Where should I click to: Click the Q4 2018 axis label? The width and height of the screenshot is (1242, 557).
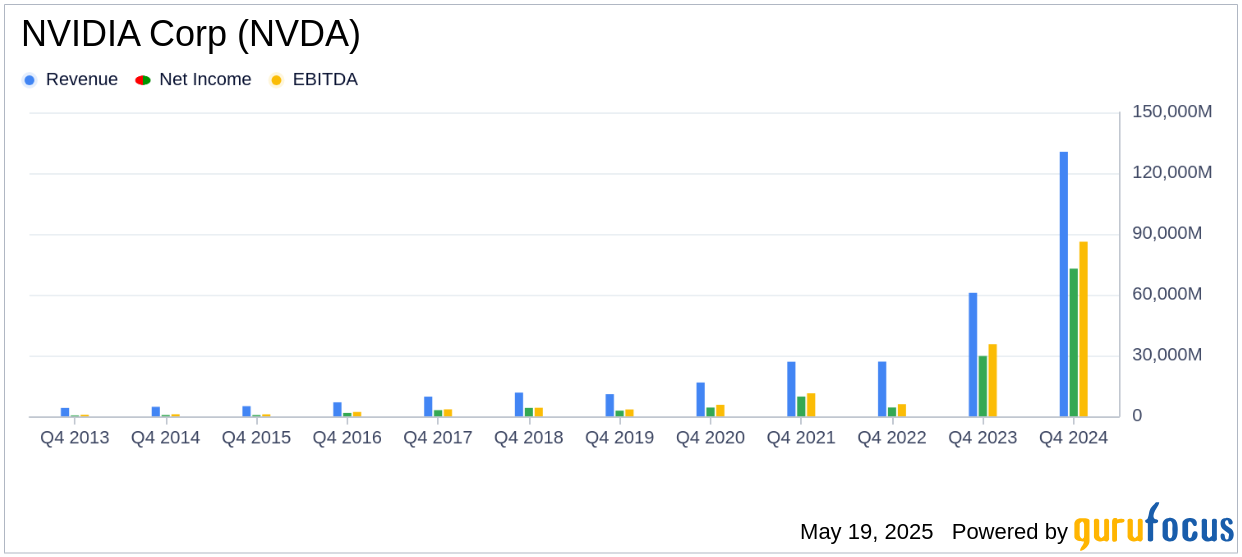tap(529, 438)
